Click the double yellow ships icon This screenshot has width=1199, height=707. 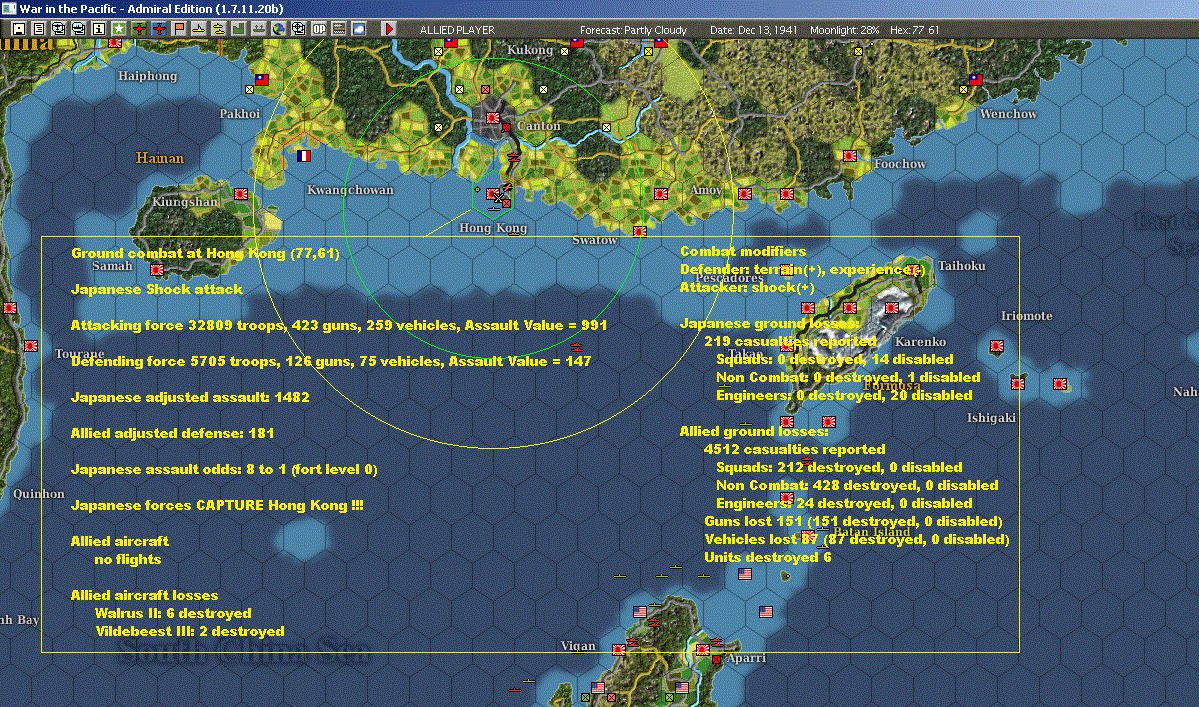coord(219,29)
